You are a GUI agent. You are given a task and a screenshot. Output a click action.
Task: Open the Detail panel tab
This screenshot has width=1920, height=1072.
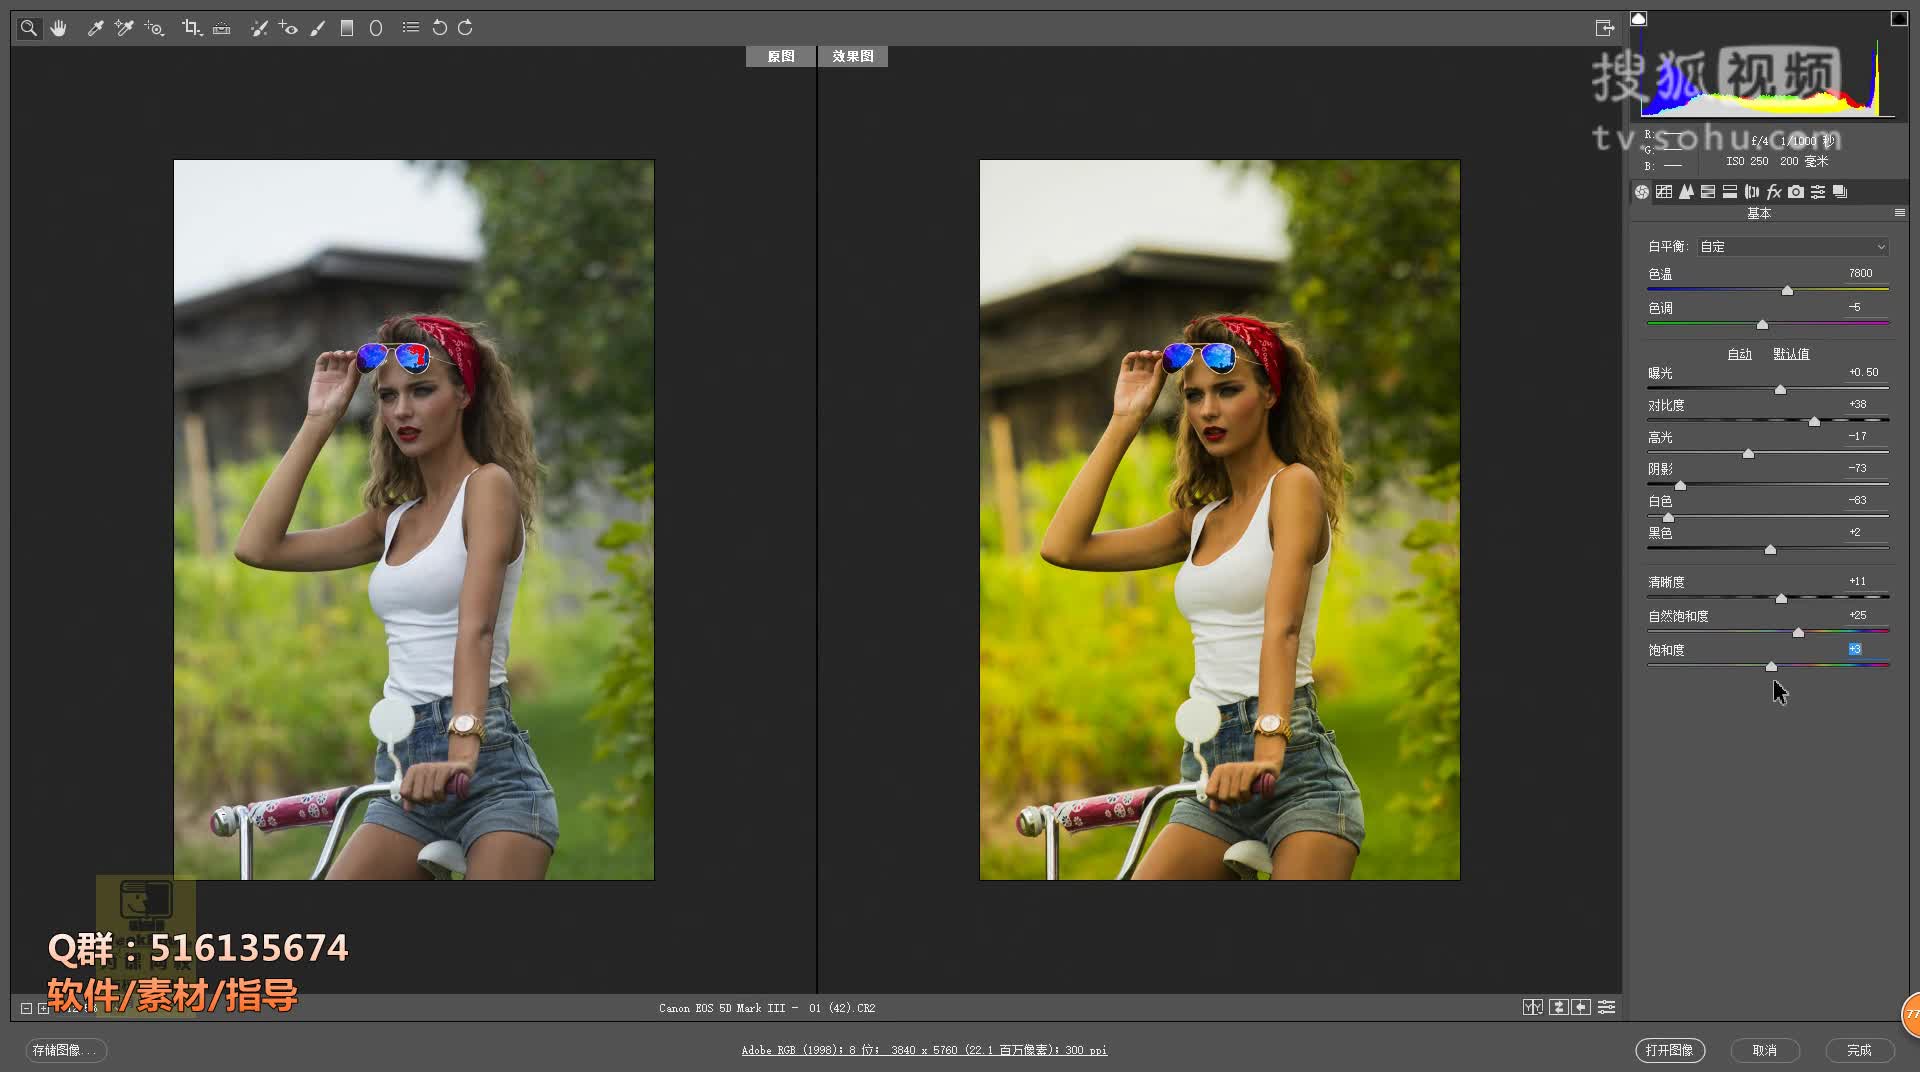click(1686, 192)
